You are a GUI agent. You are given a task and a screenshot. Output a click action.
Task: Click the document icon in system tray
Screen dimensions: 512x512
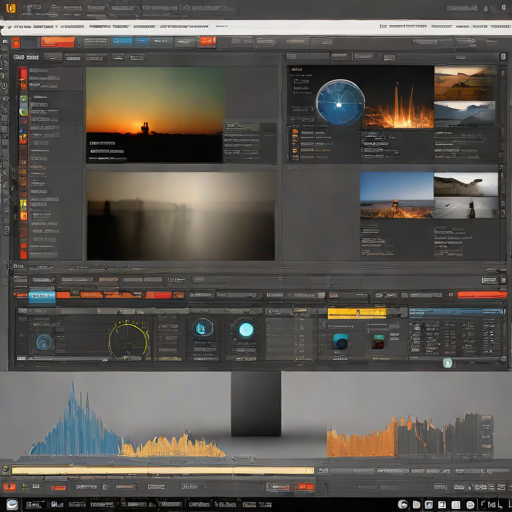416,505
